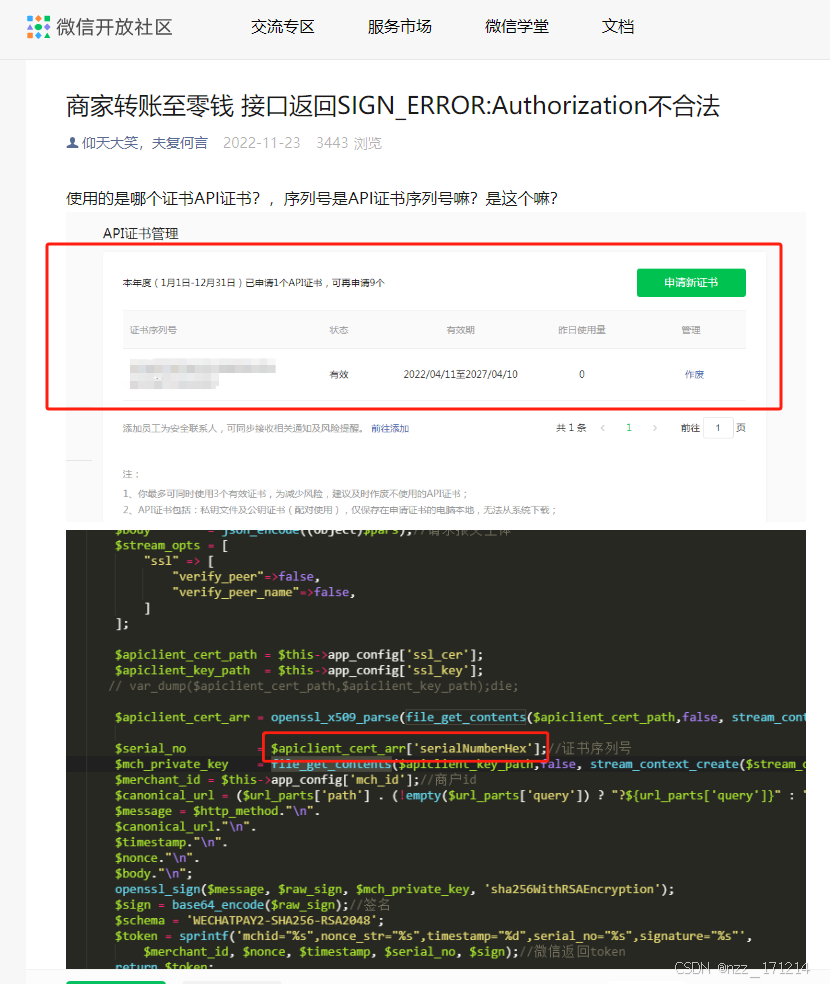Click the 有效 status cell
Screen dimensions: 830x984
[339, 374]
